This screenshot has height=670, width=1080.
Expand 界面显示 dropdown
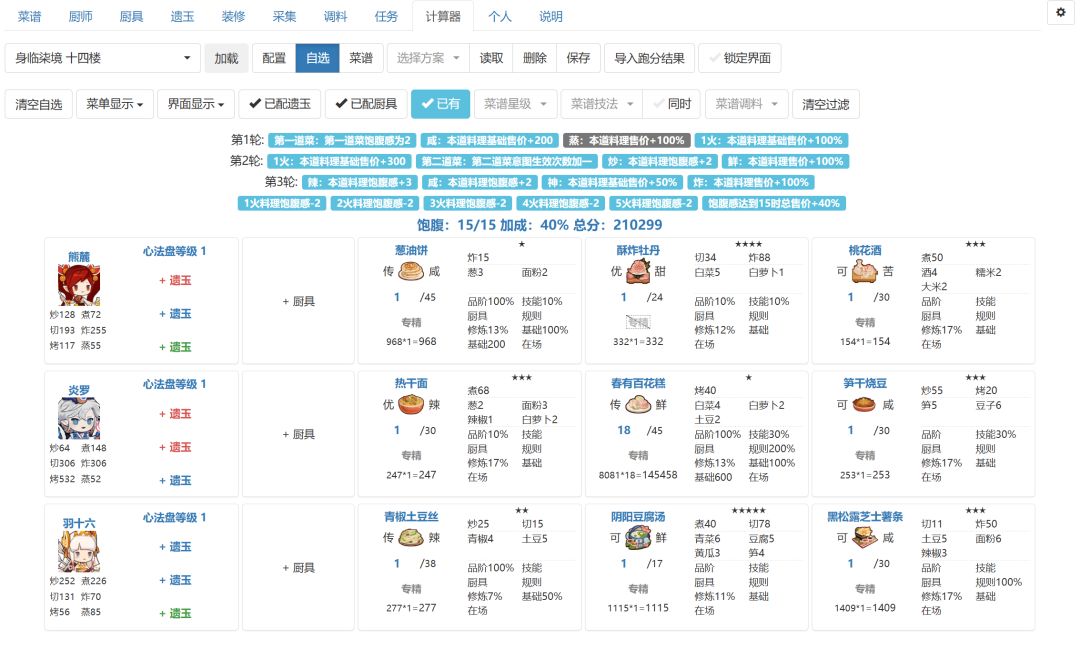[x=196, y=104]
